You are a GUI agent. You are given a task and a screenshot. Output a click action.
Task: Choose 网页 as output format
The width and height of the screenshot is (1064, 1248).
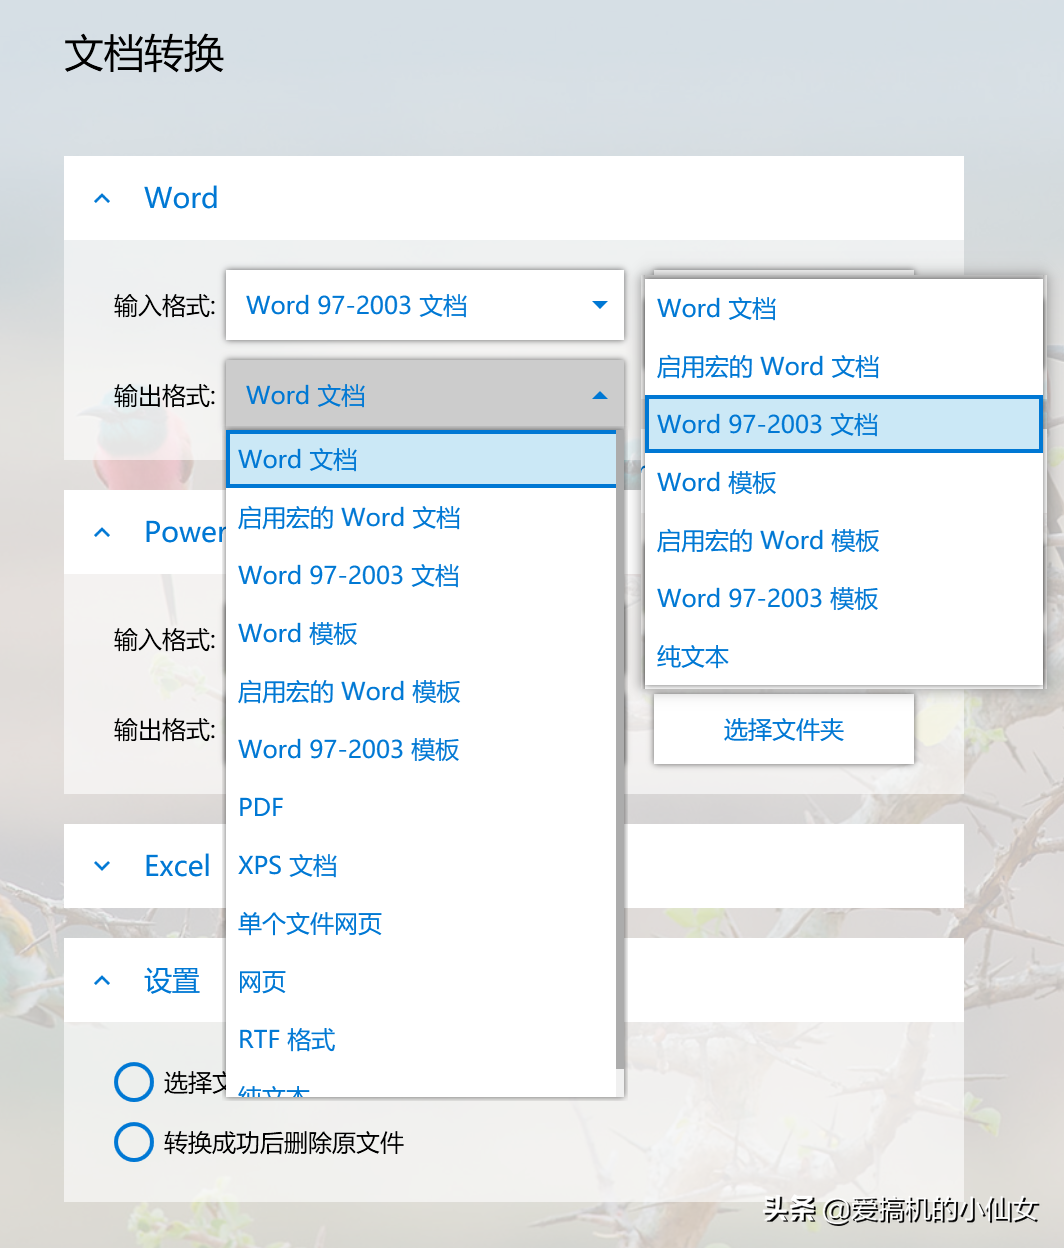[422, 981]
